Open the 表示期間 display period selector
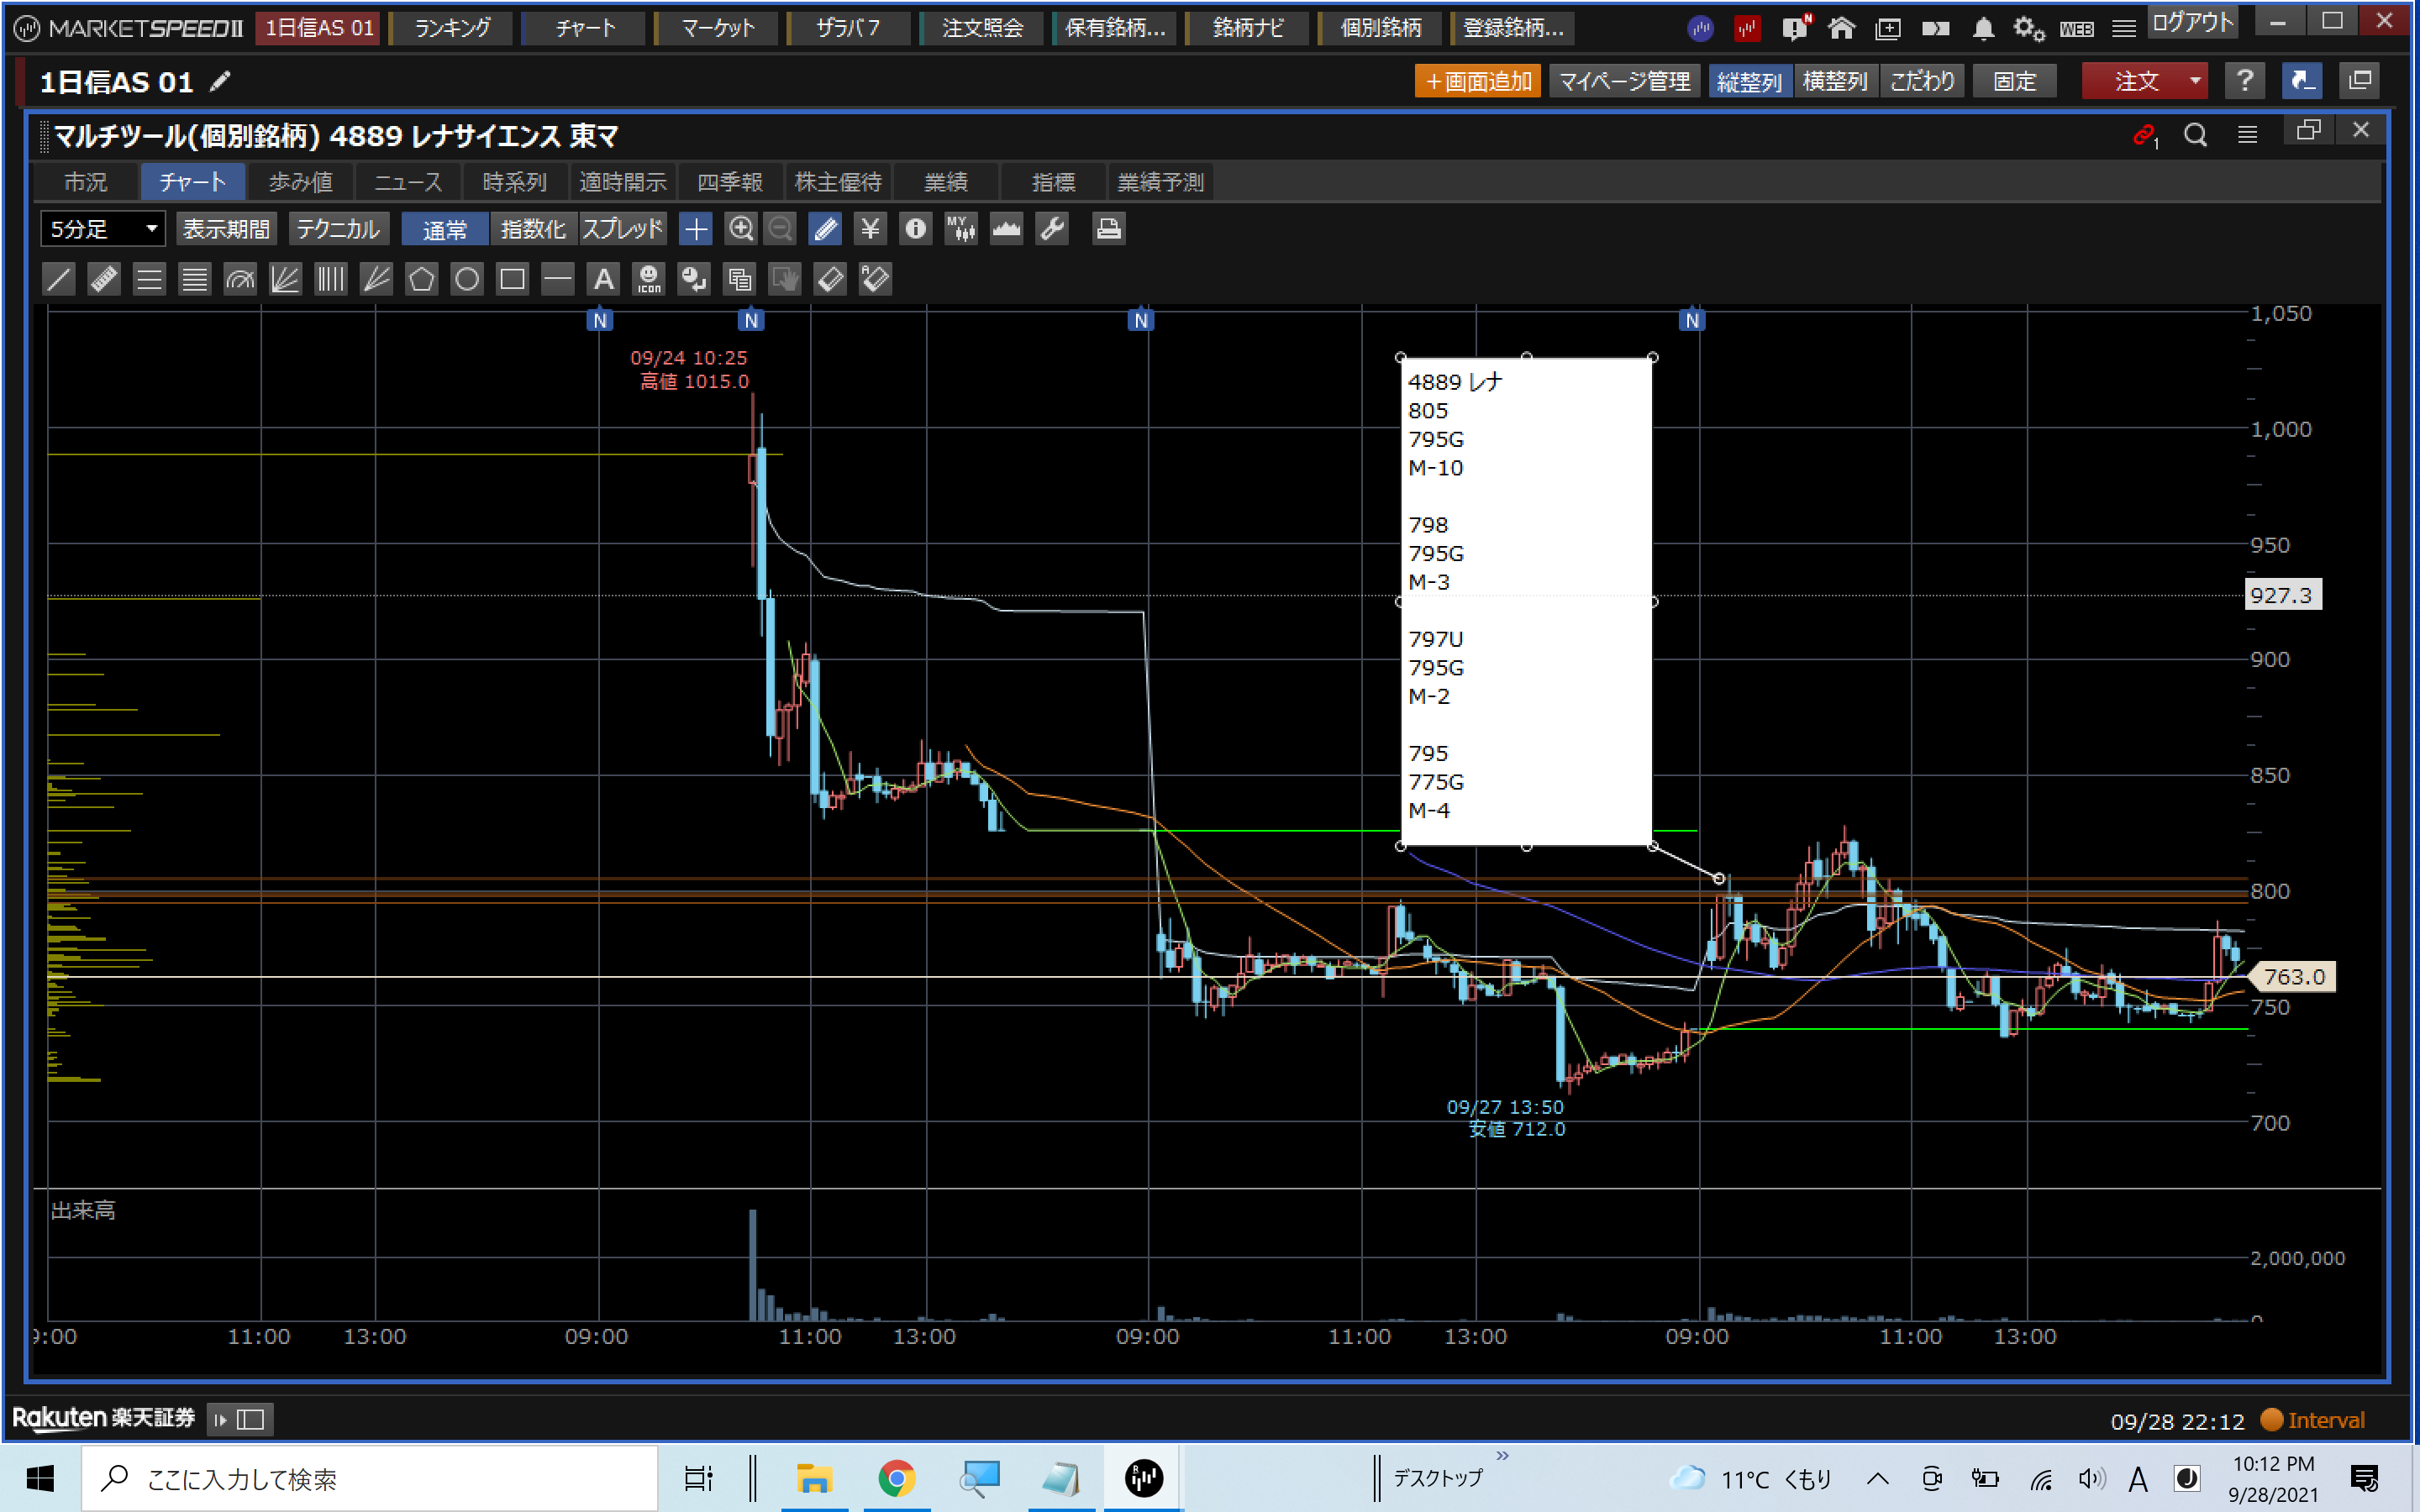The width and height of the screenshot is (2420, 1512). click(x=226, y=229)
